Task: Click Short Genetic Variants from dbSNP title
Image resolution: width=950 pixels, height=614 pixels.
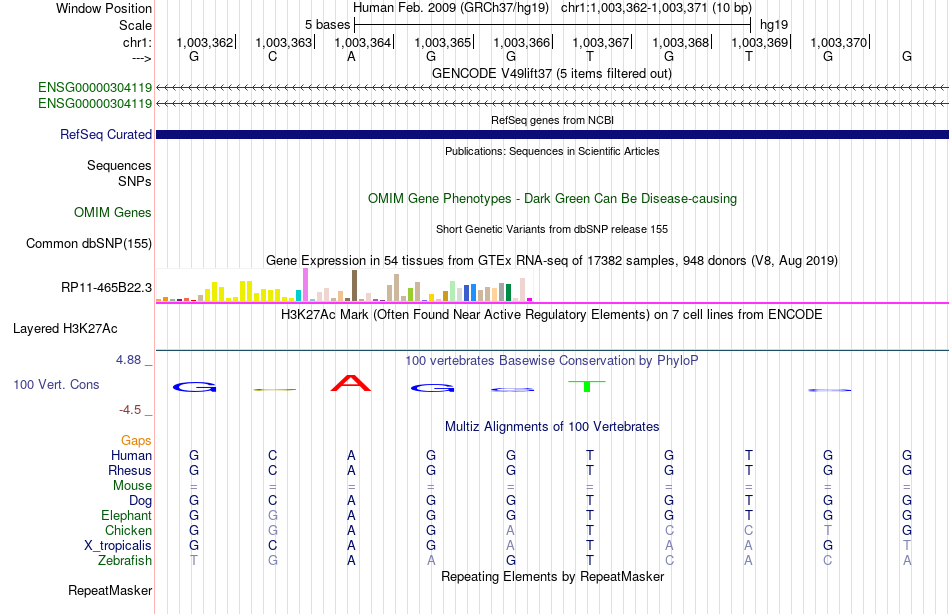Action: pos(552,229)
